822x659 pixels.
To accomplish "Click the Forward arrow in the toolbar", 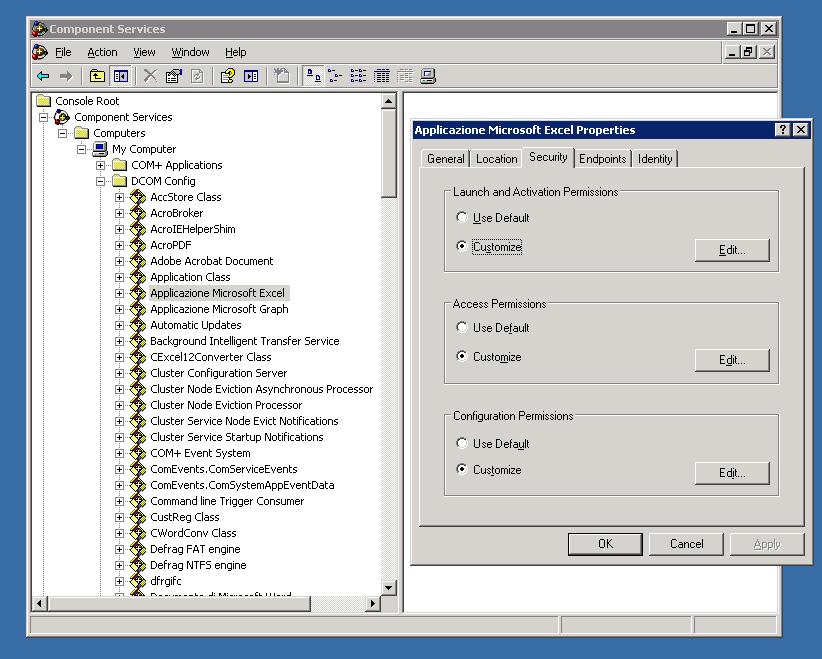I will pyautogui.click(x=66, y=77).
